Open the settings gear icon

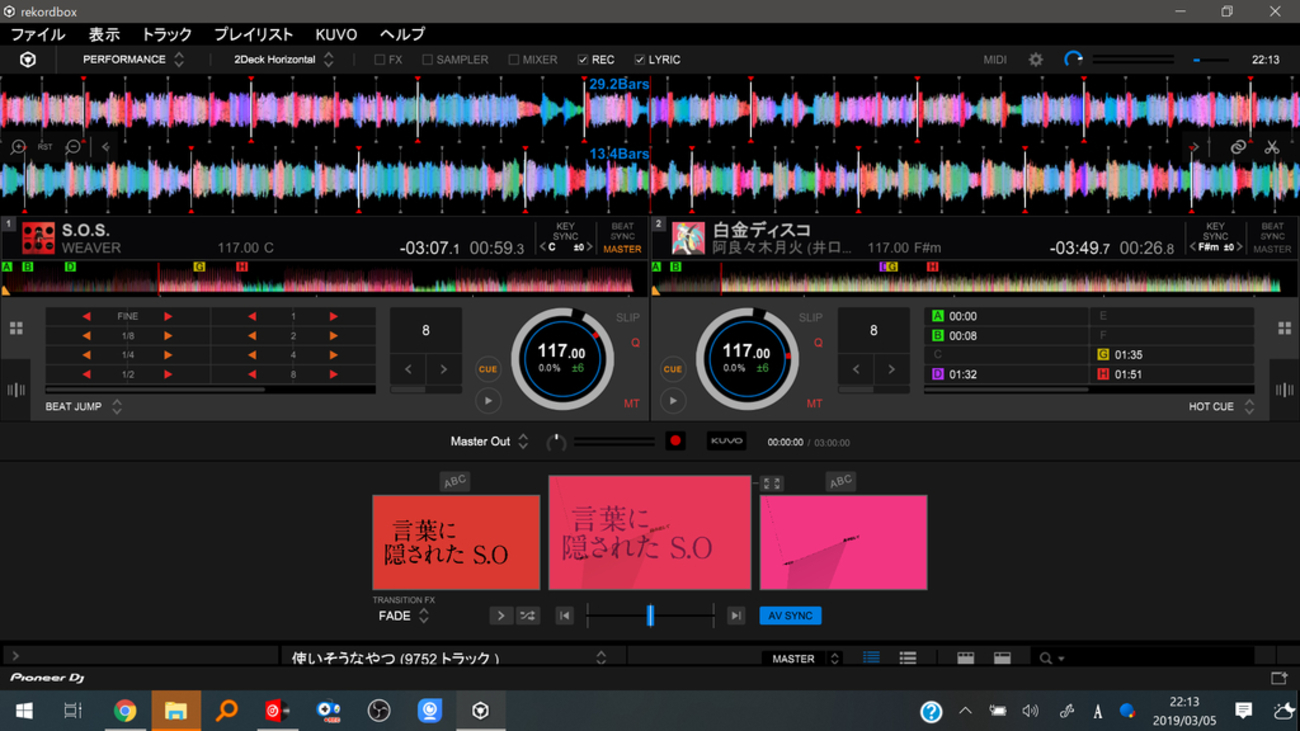(x=1036, y=60)
